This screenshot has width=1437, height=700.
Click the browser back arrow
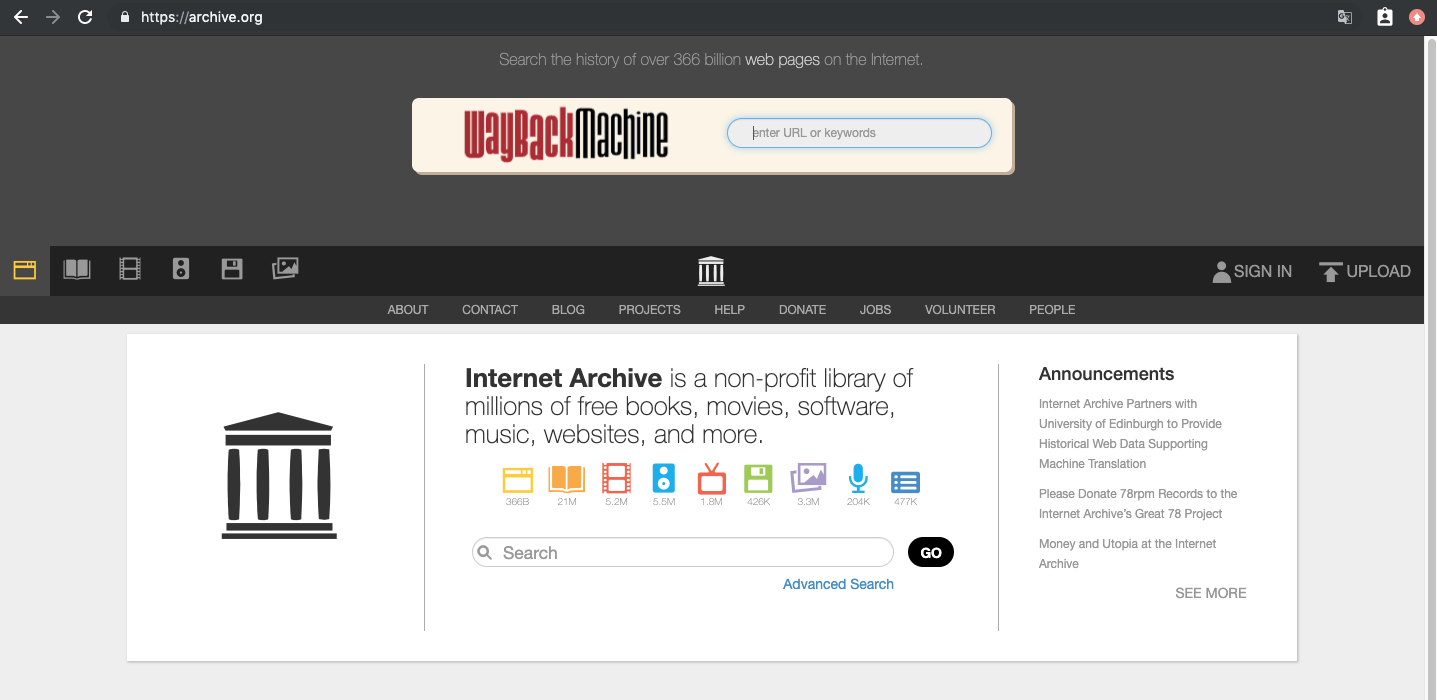(20, 17)
